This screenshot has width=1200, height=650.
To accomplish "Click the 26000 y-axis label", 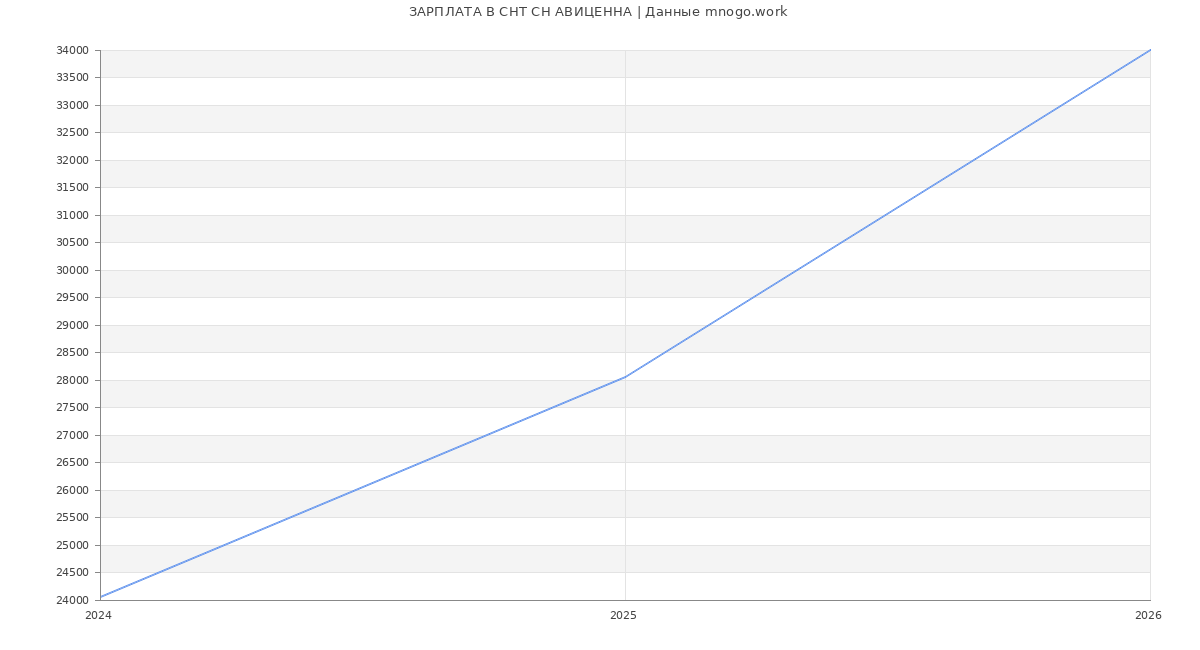I will point(72,490).
